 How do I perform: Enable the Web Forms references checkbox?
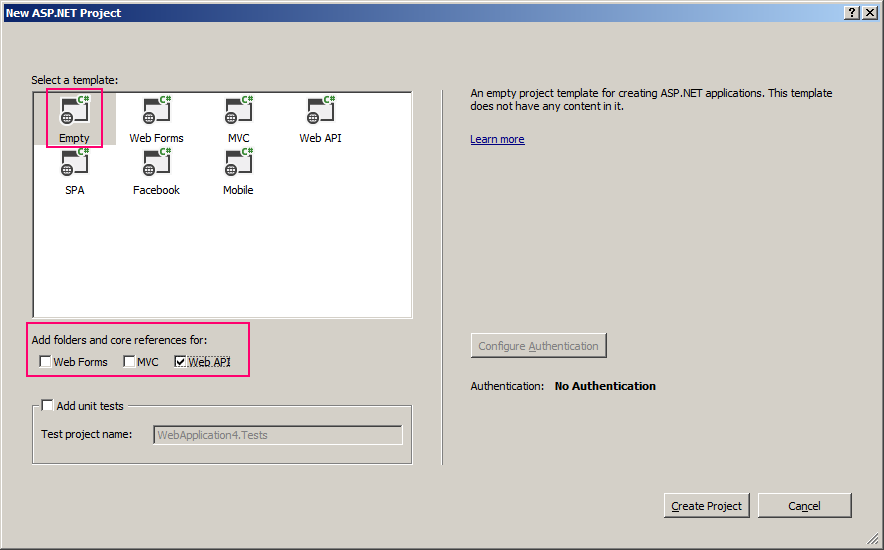coord(46,362)
